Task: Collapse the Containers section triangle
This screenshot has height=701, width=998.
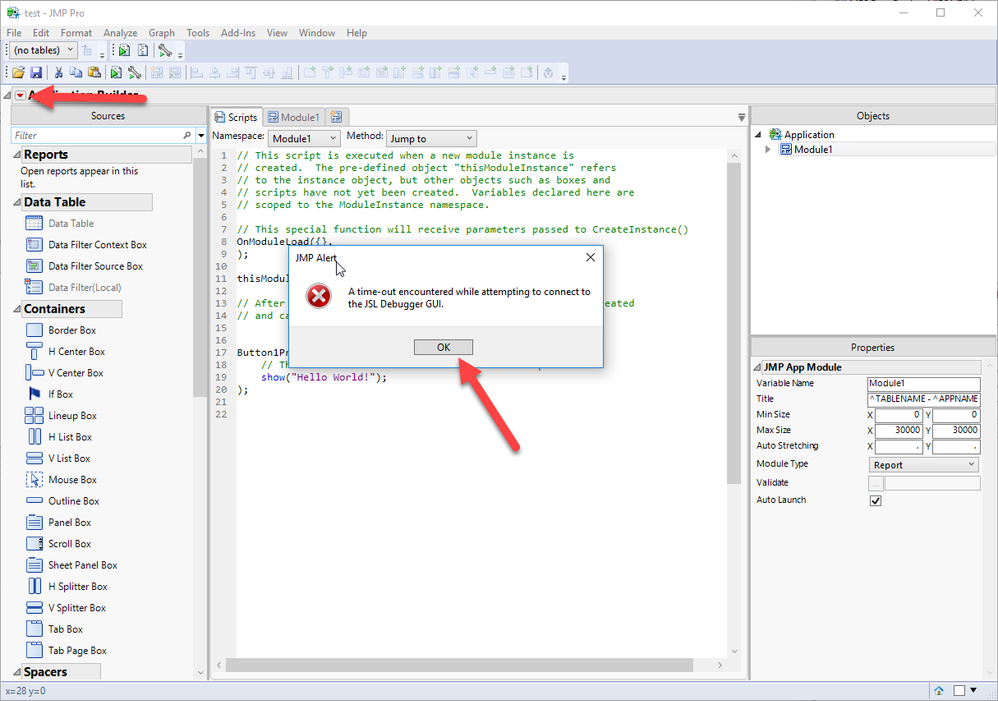Action: pyautogui.click(x=17, y=309)
